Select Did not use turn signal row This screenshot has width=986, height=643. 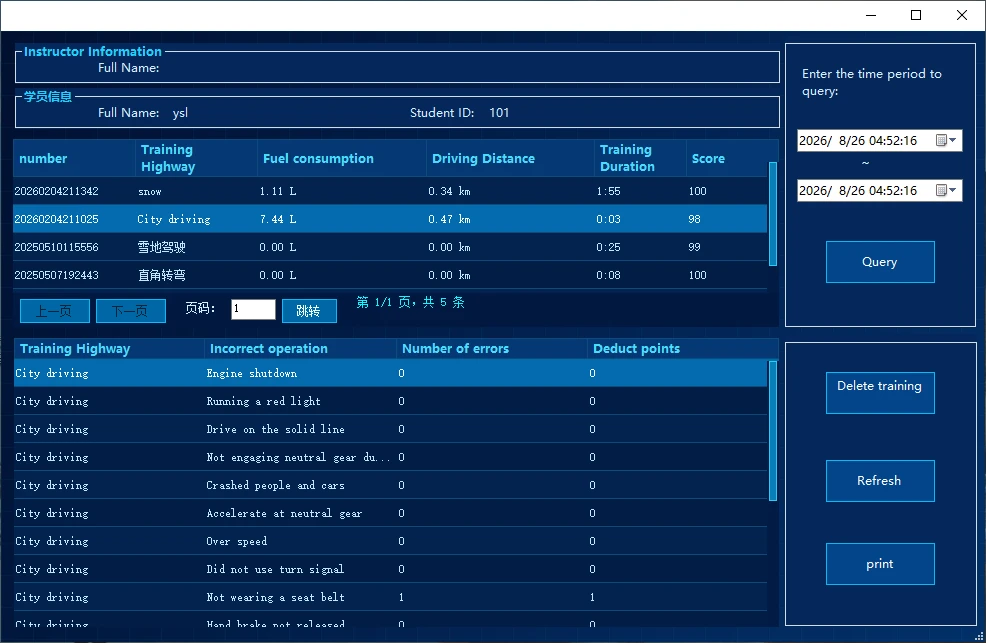390,569
